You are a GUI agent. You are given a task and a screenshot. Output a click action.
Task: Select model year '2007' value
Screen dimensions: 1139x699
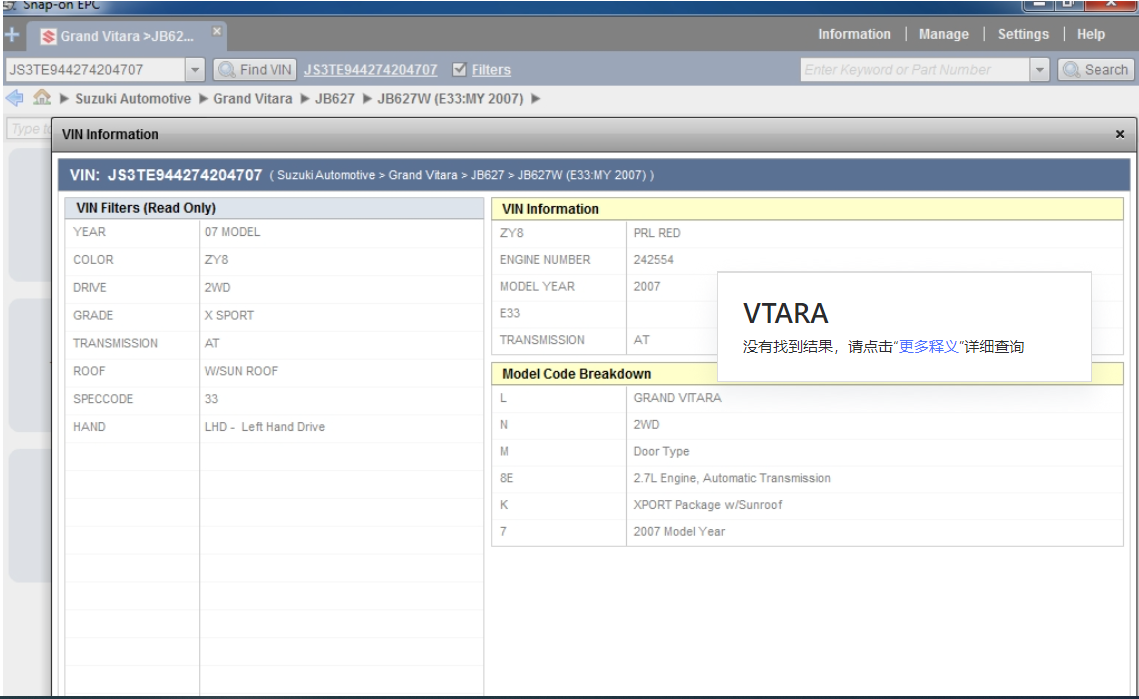pyautogui.click(x=646, y=286)
